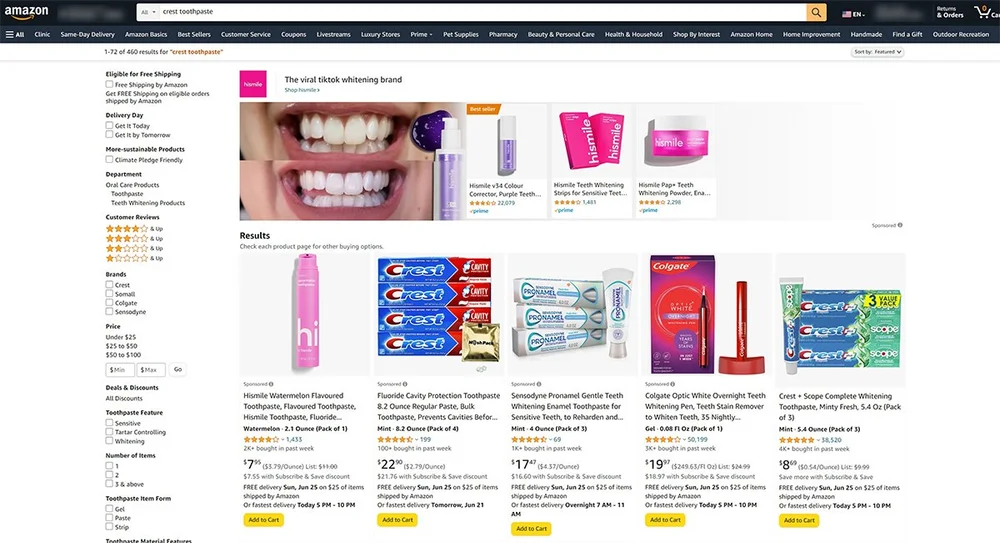The height and width of the screenshot is (543, 1000).
Task: Go to Pet Supplies navigation item
Action: pyautogui.click(x=460, y=34)
